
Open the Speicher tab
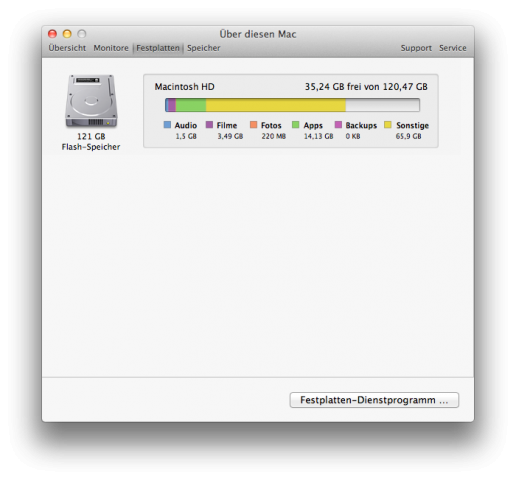[x=204, y=48]
